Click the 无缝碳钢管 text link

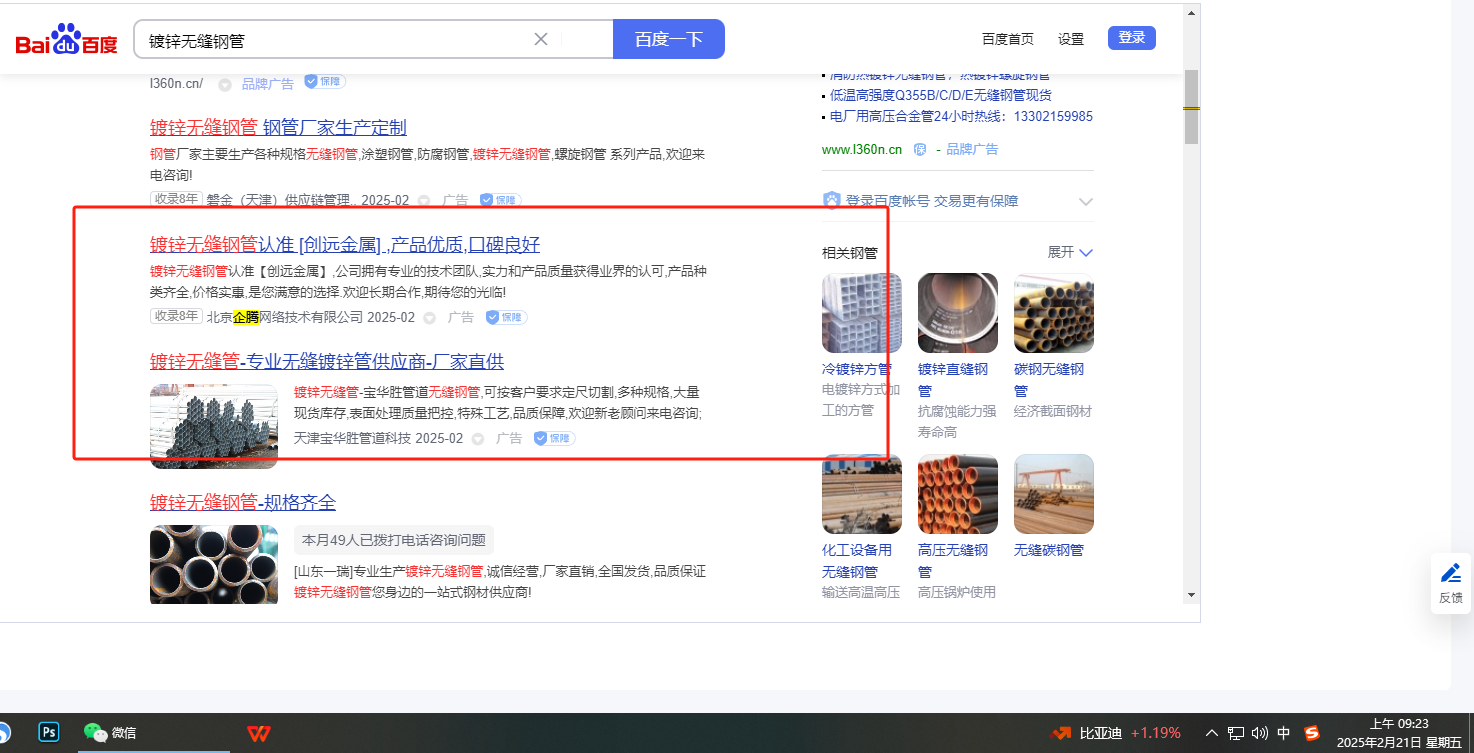1049,550
